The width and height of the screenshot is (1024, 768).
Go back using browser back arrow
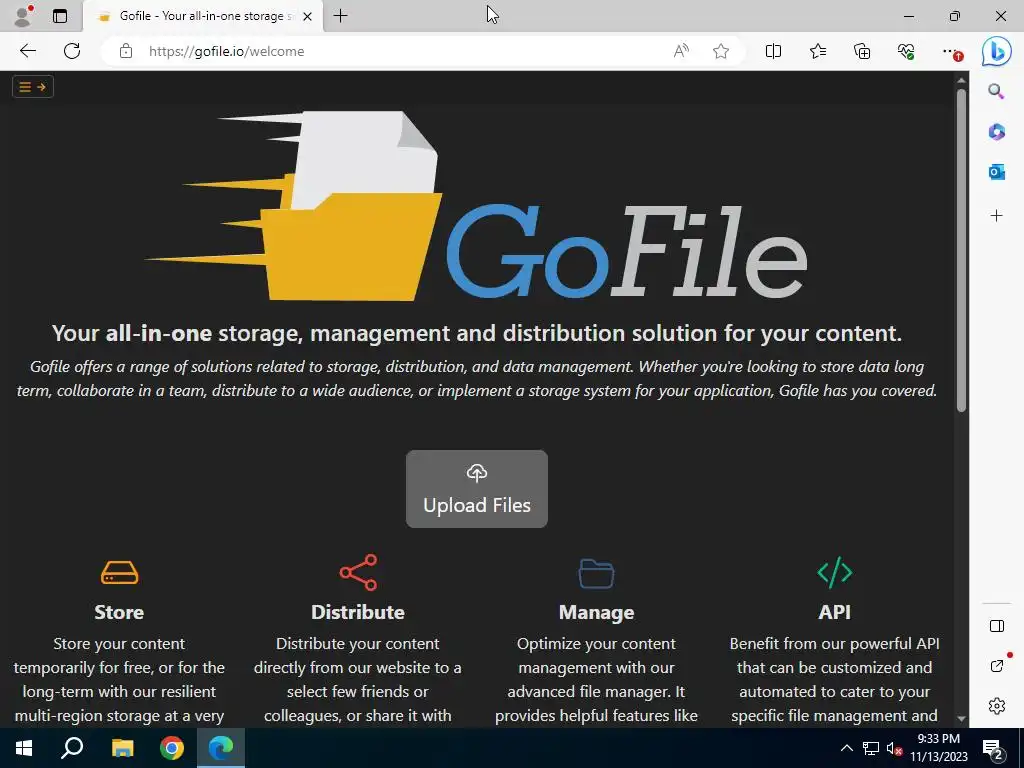coord(27,51)
